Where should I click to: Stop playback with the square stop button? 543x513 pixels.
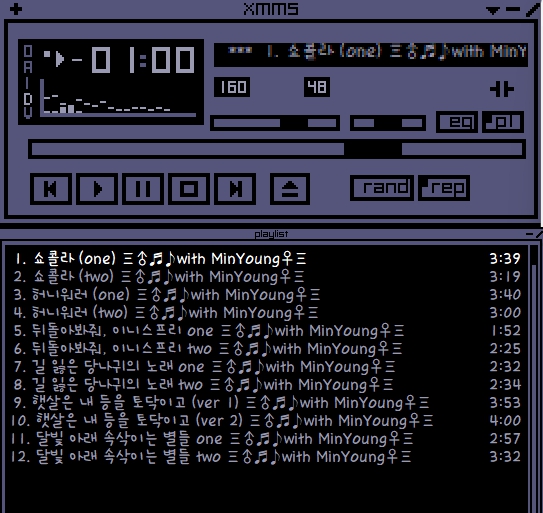click(189, 189)
